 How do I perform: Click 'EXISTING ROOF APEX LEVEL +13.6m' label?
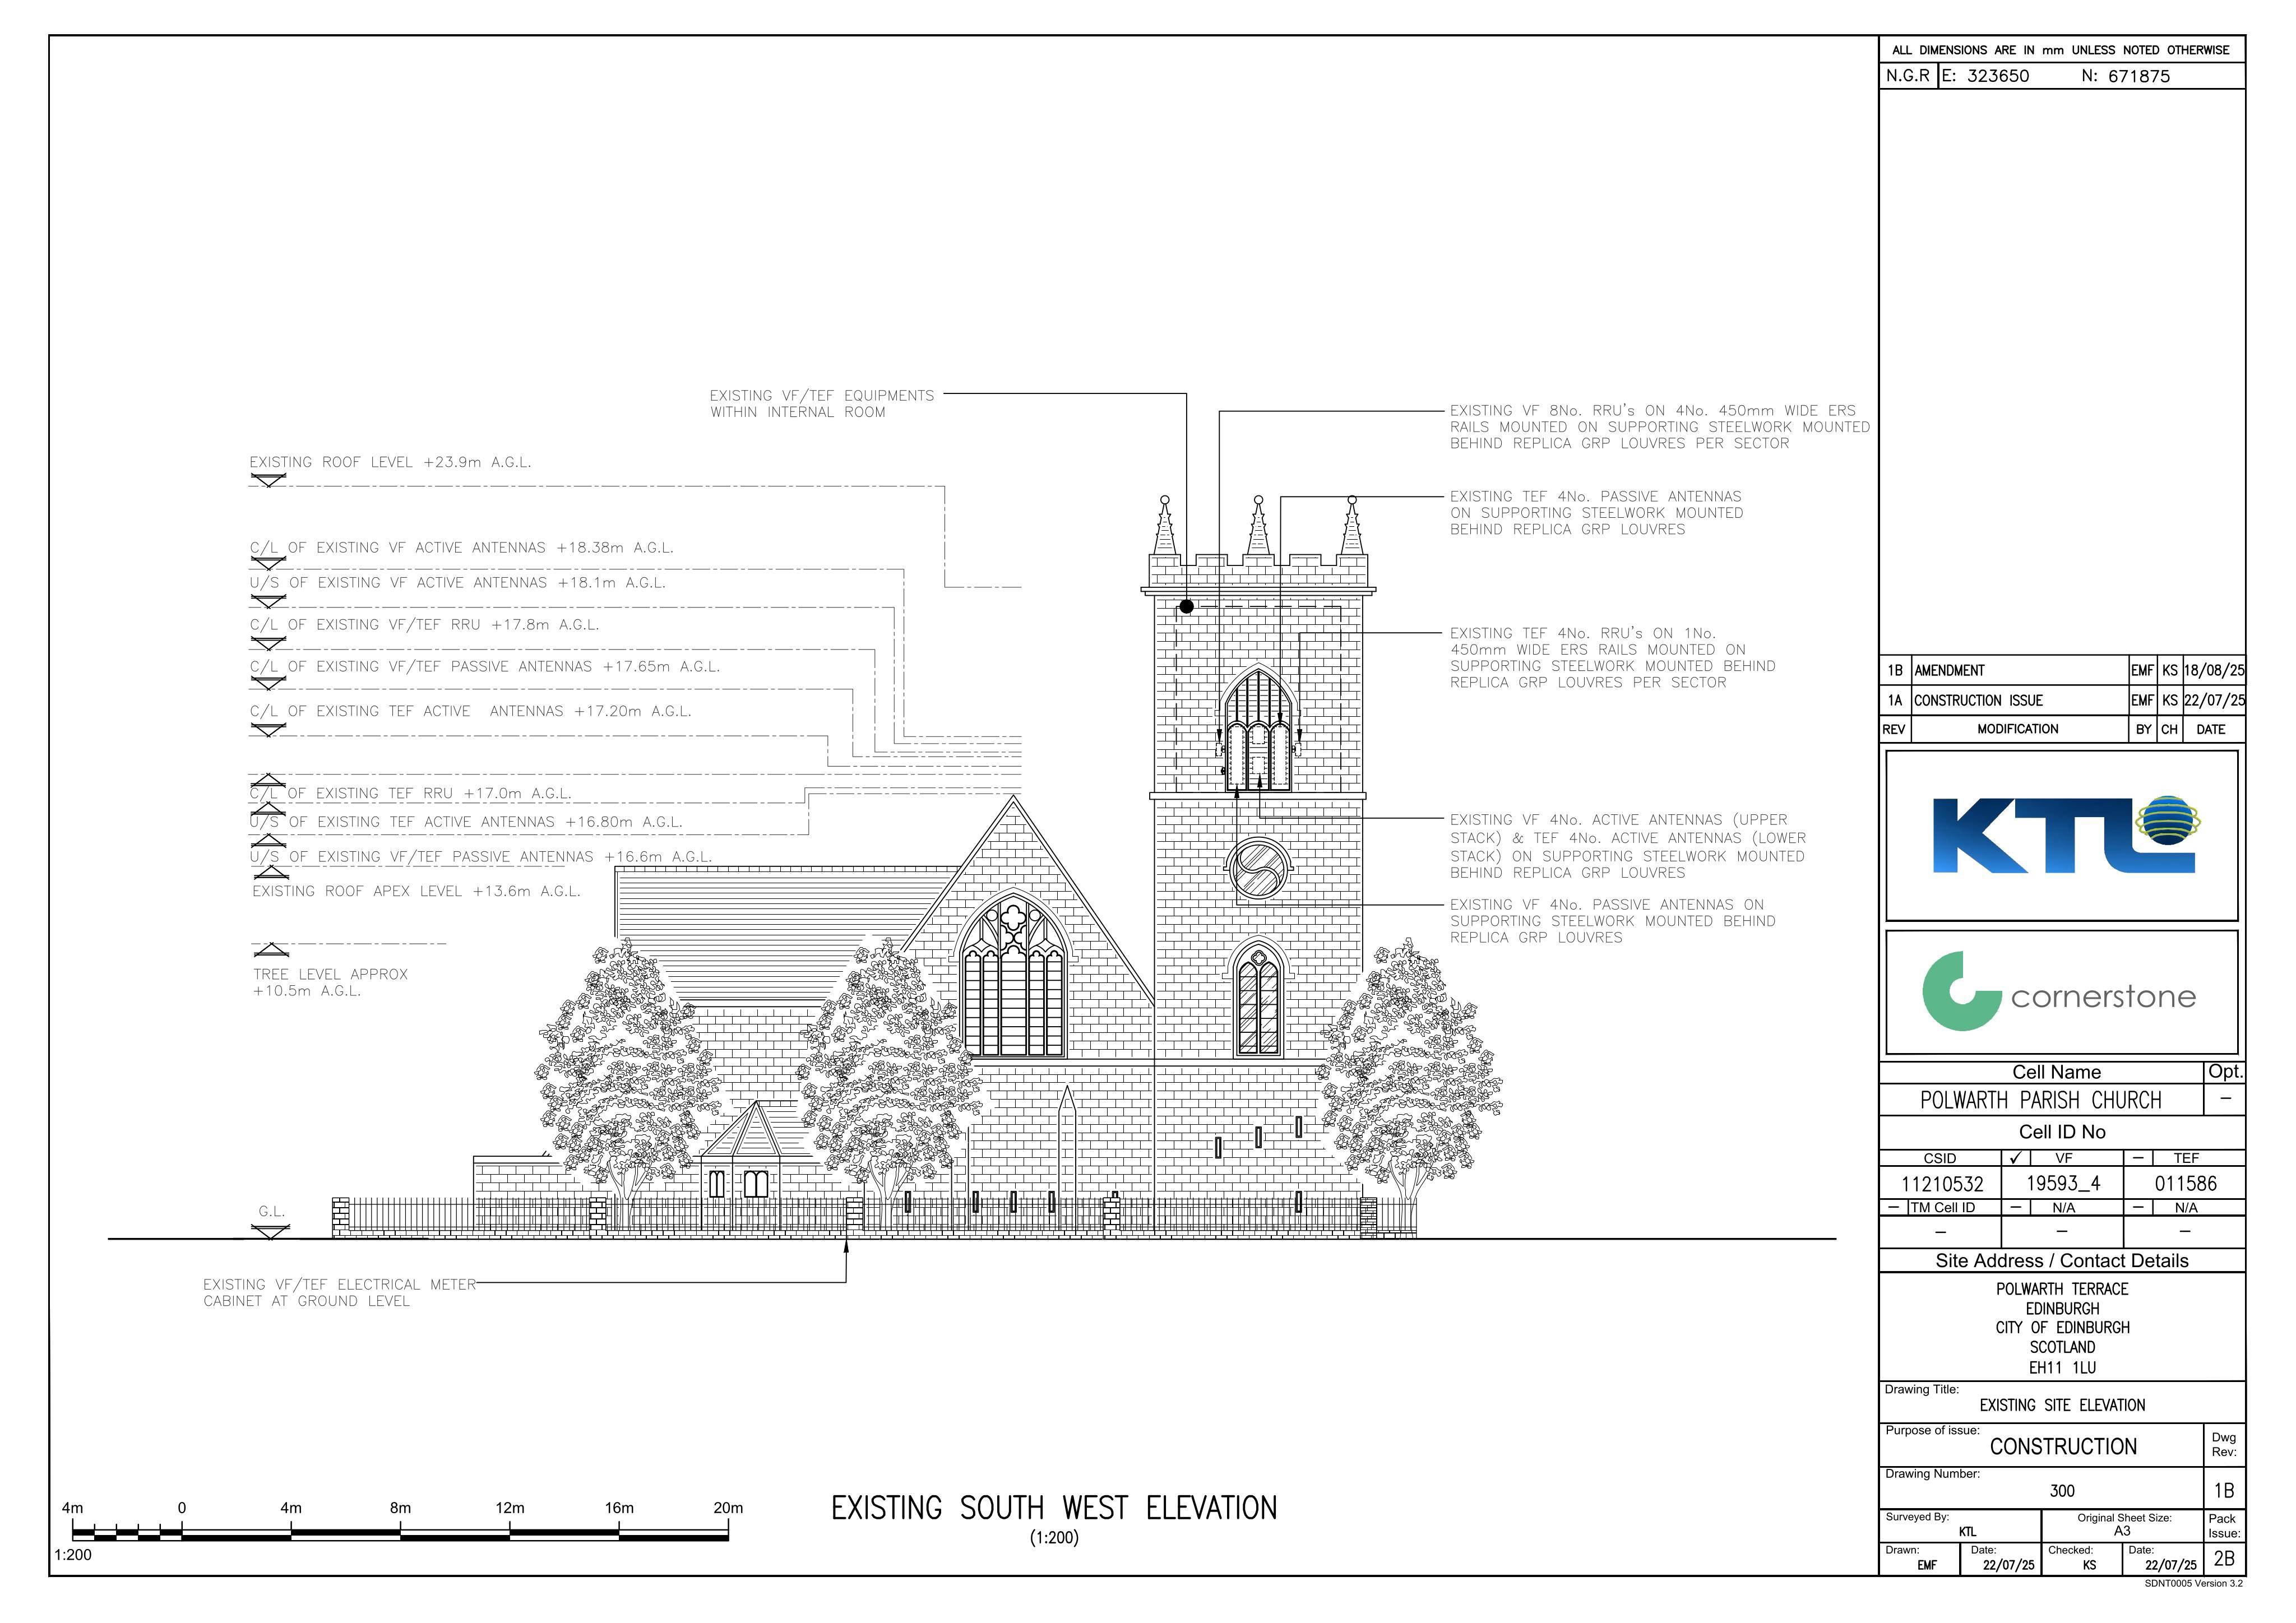click(x=416, y=892)
